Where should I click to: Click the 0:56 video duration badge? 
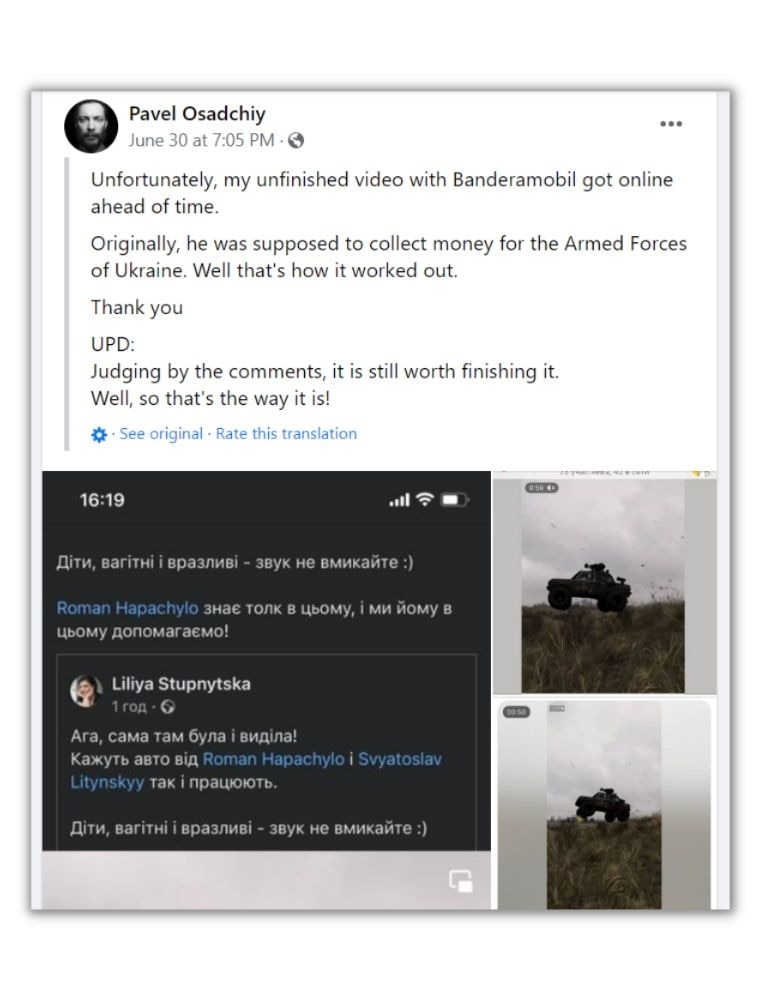(541, 487)
